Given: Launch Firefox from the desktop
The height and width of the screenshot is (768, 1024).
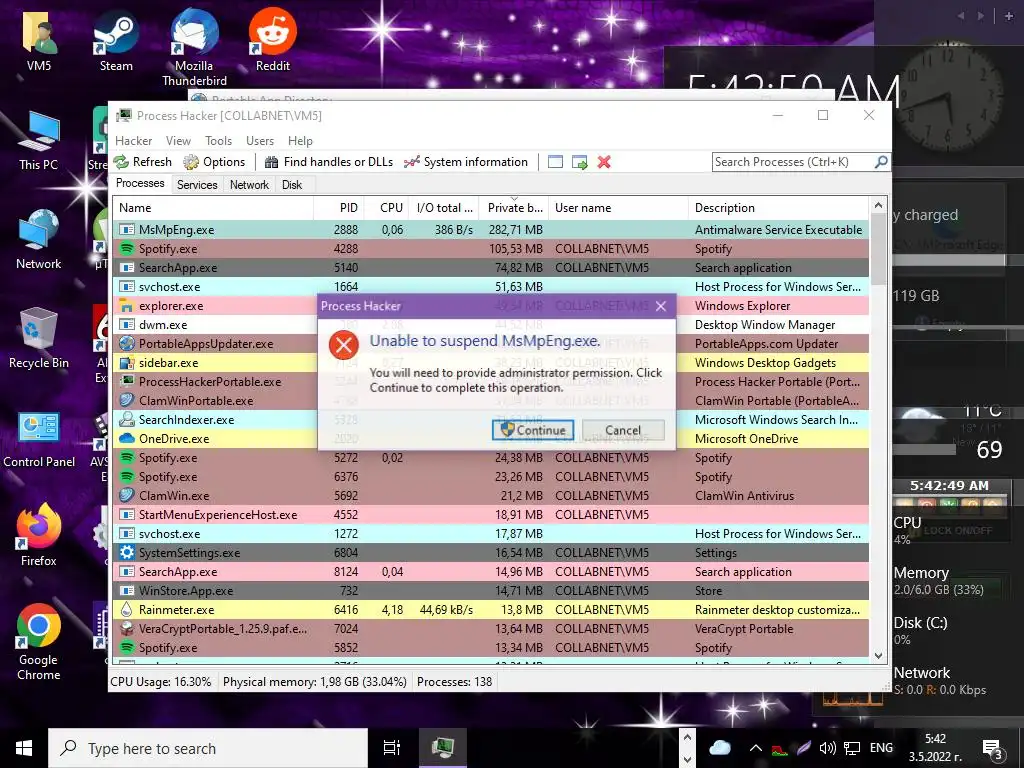Looking at the screenshot, I should 39,536.
